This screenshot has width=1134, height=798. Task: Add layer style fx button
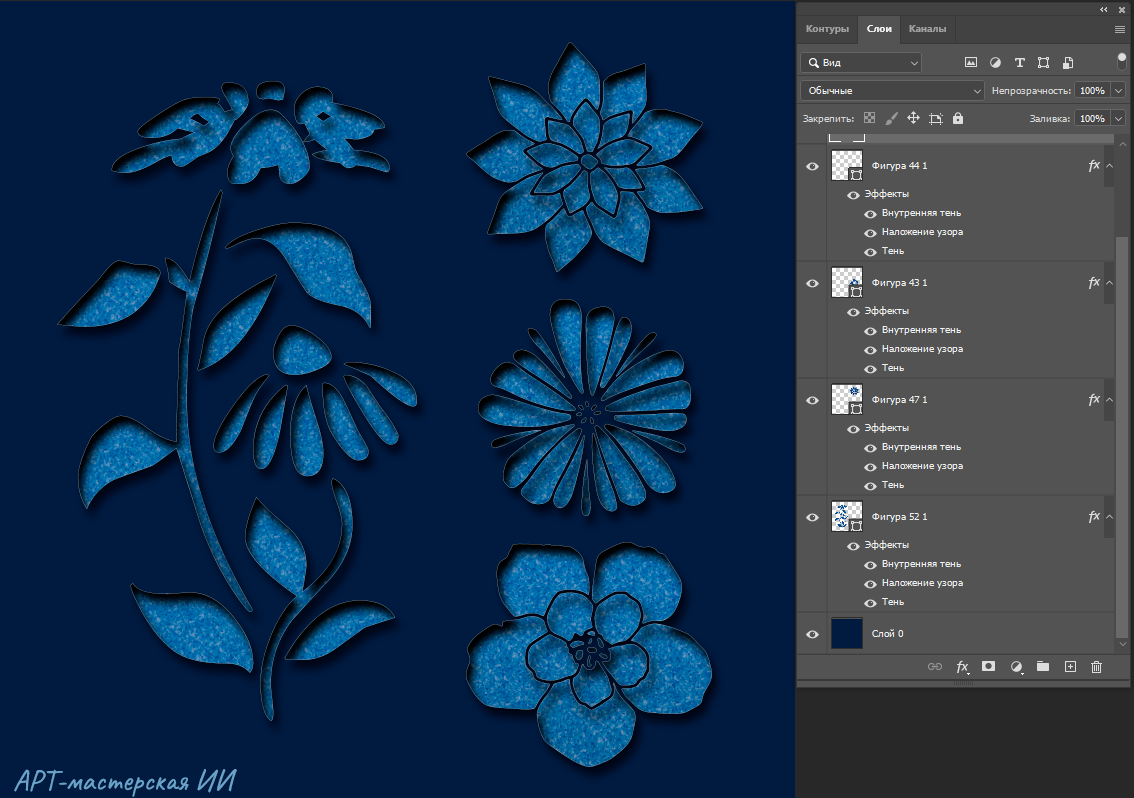[x=962, y=667]
